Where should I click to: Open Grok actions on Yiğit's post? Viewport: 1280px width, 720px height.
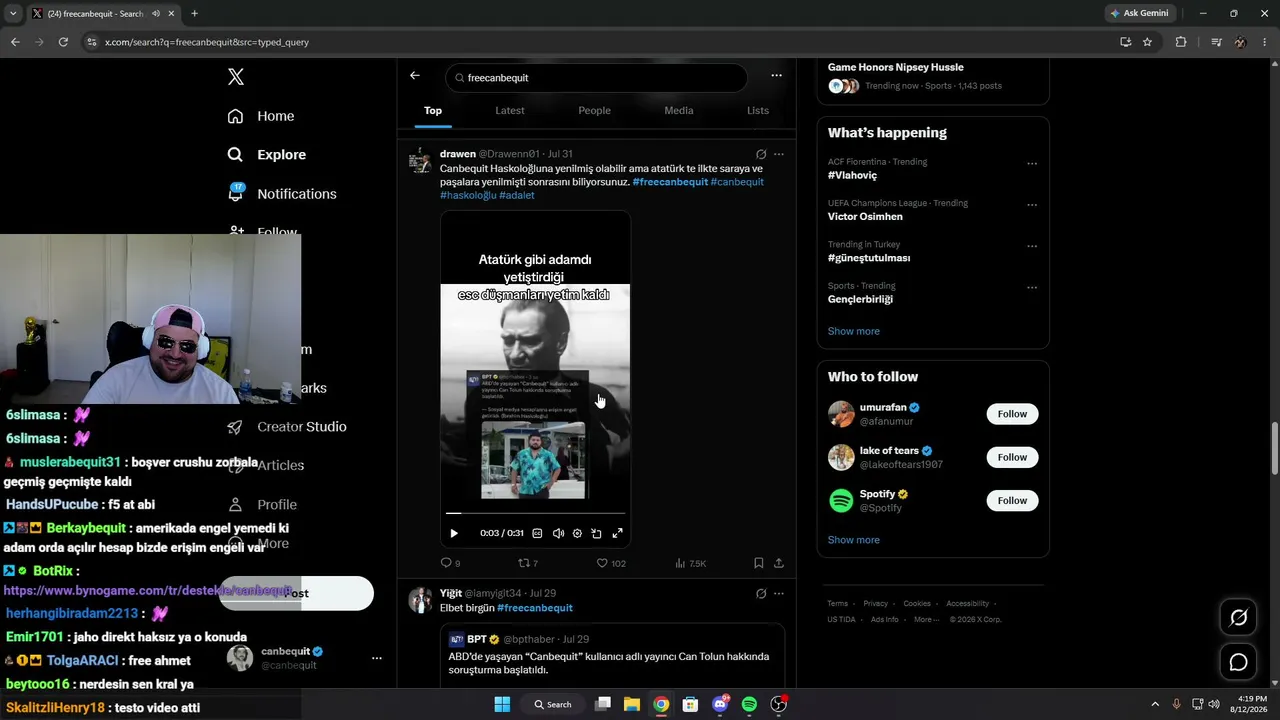click(761, 593)
